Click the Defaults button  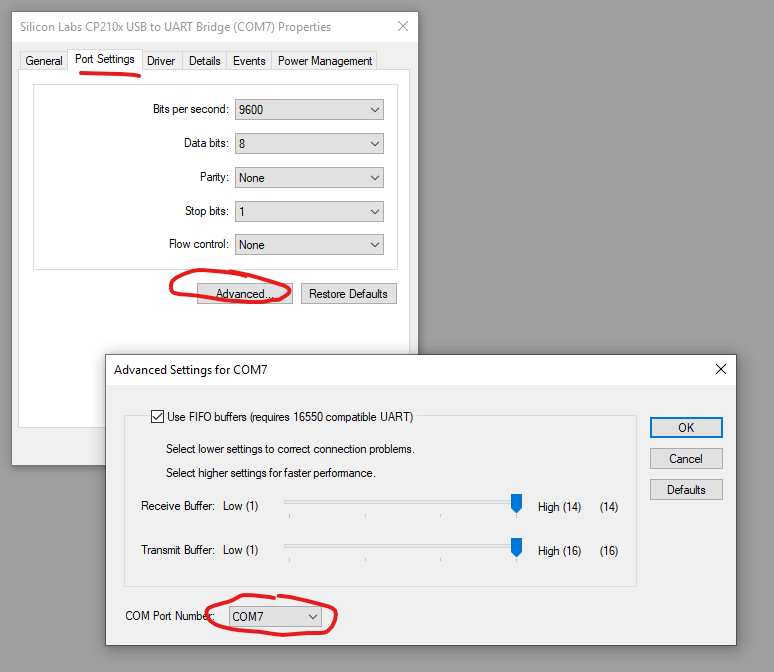[686, 490]
